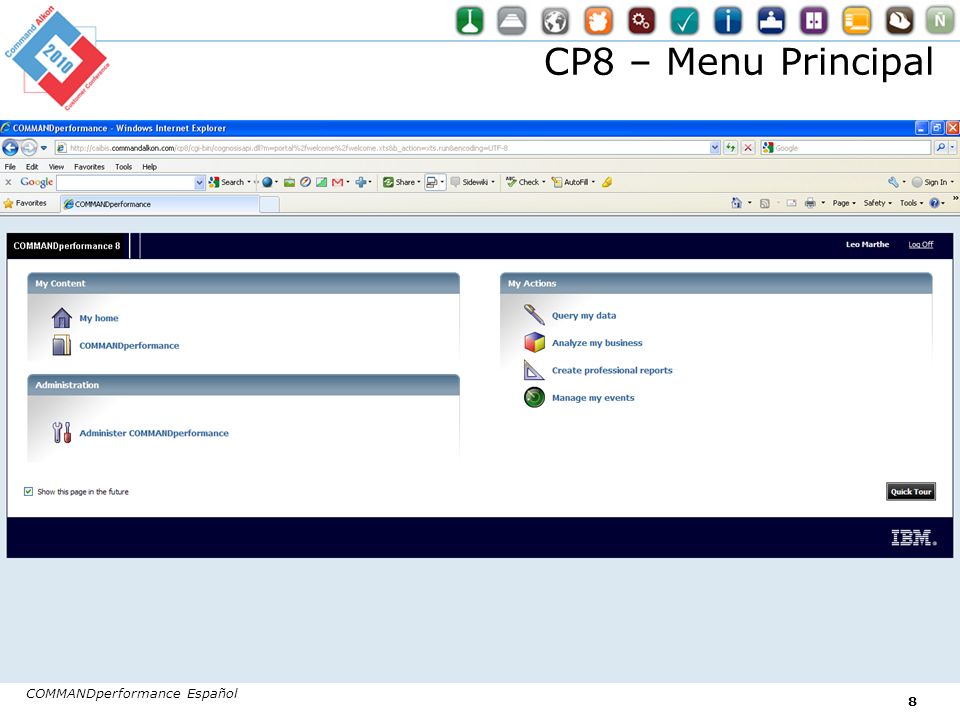Image resolution: width=960 pixels, height=720 pixels.
Task: Open the address bar dropdown arrow
Action: click(714, 148)
